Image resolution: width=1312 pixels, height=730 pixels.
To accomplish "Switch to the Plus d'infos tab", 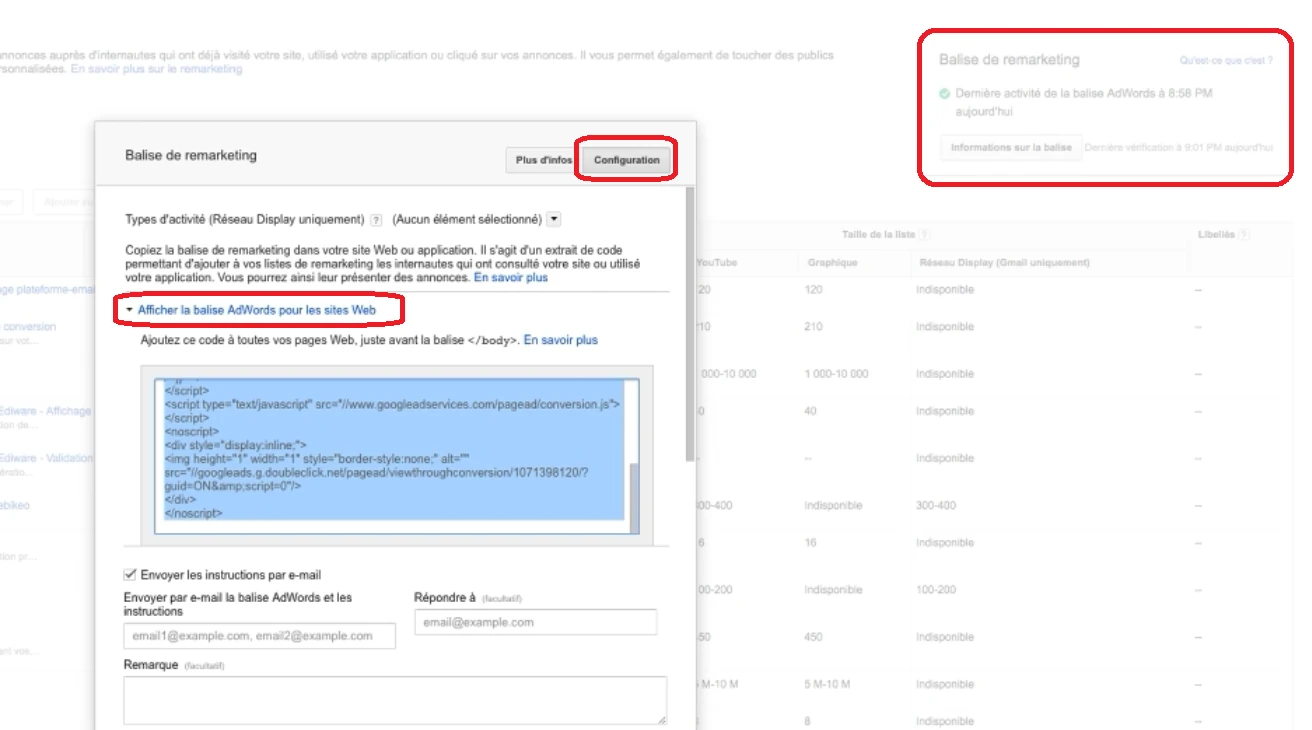I will coord(543,160).
